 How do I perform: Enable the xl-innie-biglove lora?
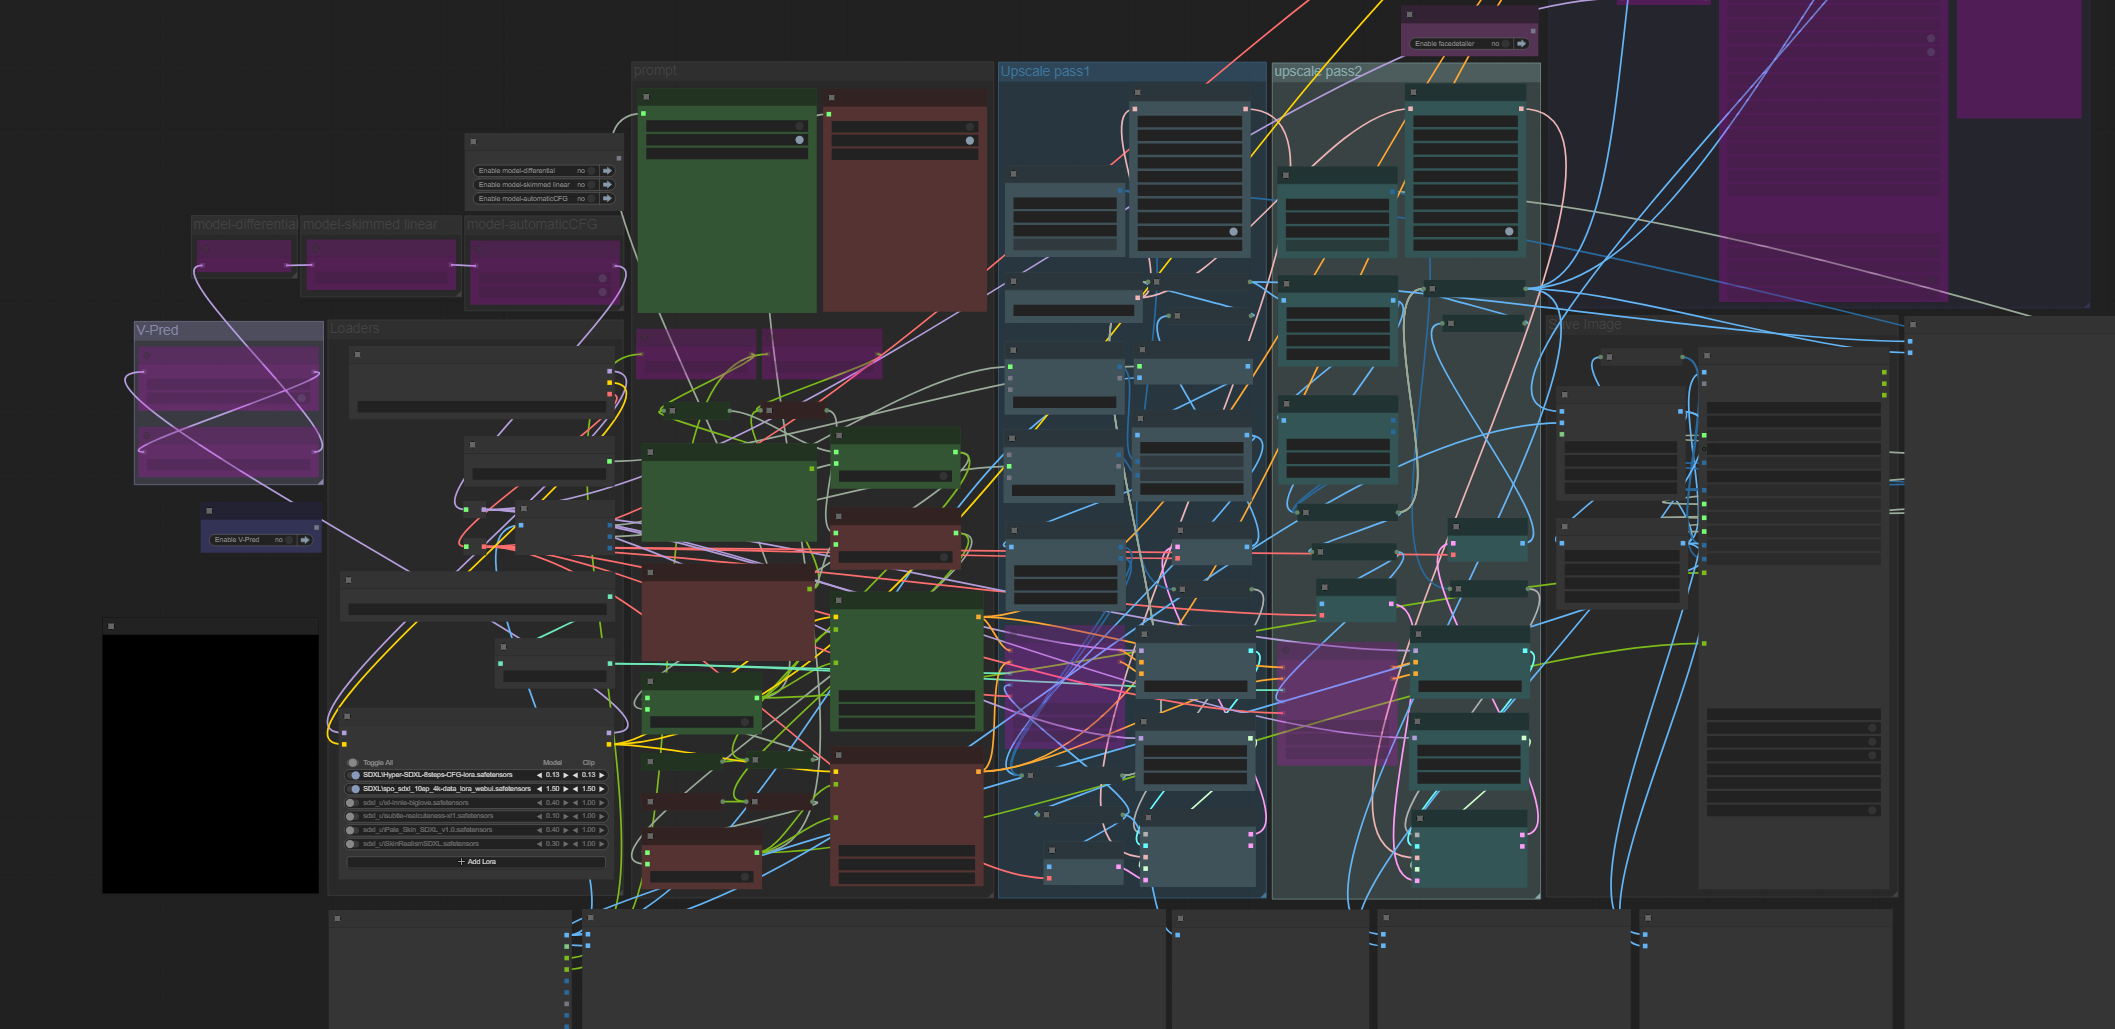(351, 803)
